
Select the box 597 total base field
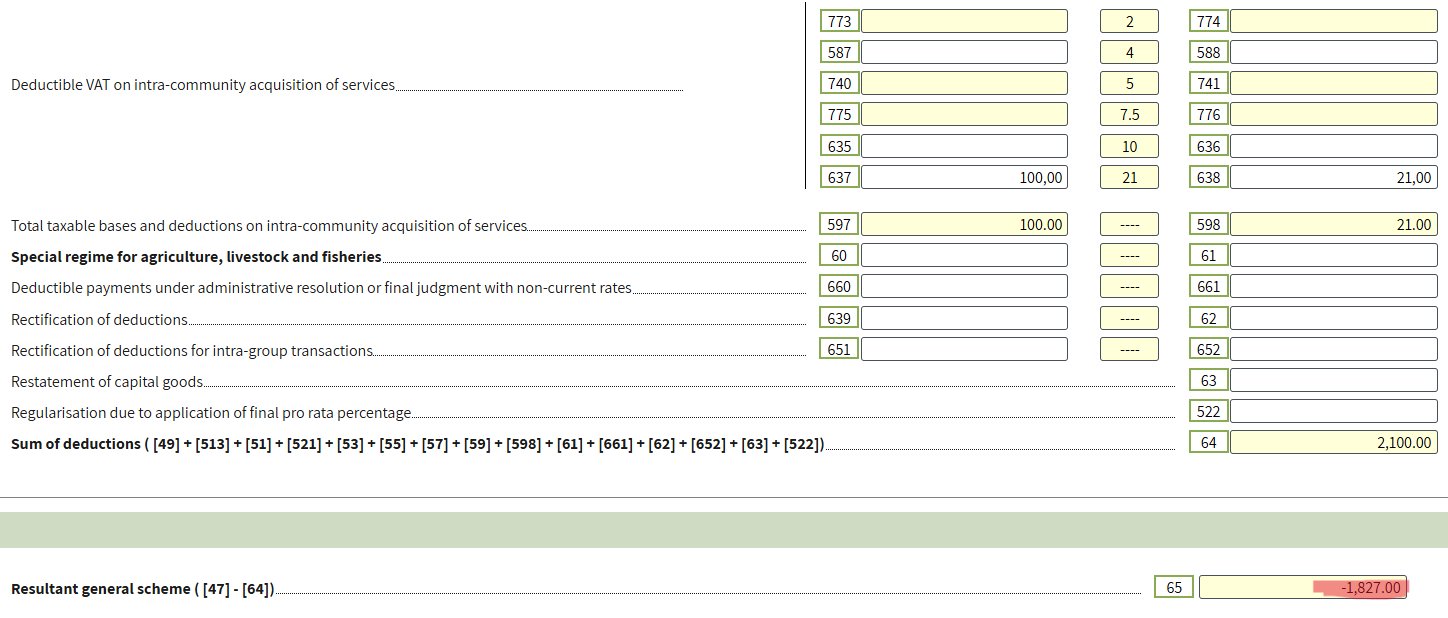point(964,224)
